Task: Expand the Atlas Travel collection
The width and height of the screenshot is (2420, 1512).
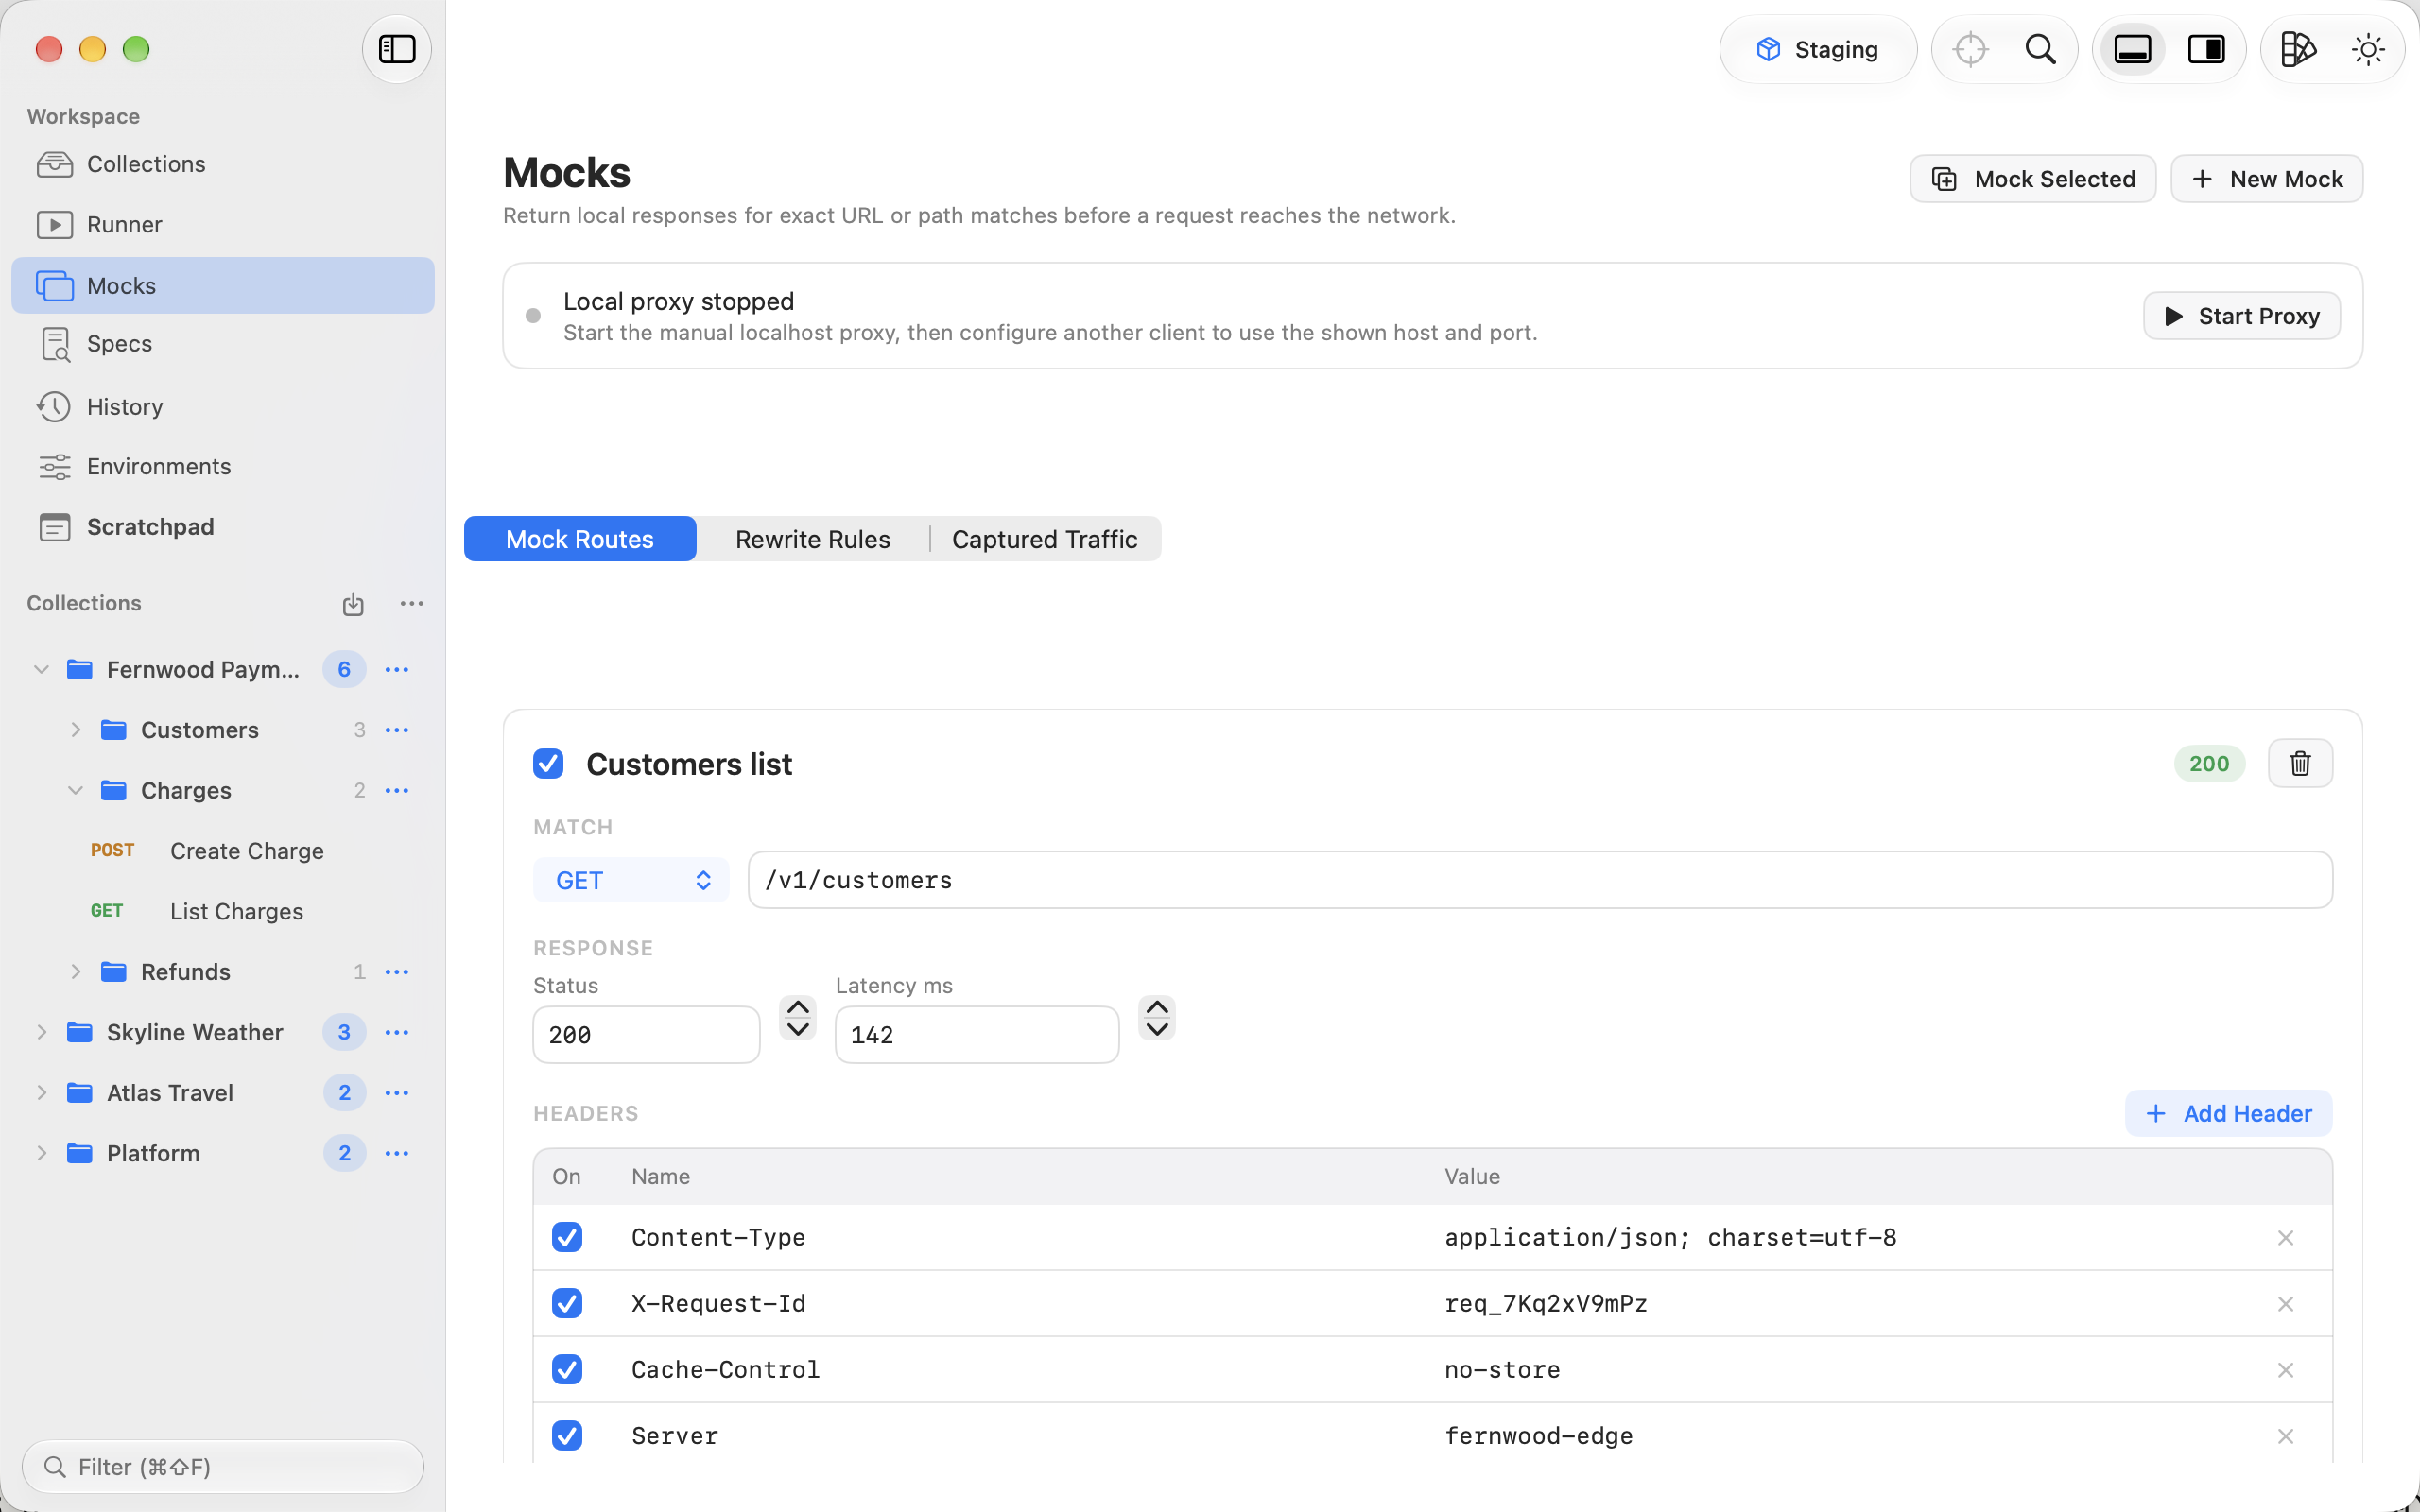Action: (41, 1093)
